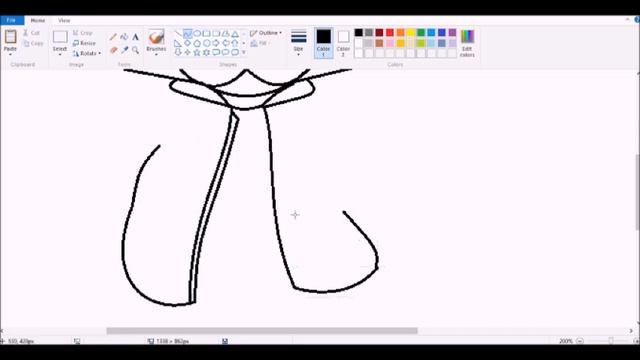Choose the Right arrow shape
The image size is (640, 360).
pyautogui.click(x=216, y=43)
